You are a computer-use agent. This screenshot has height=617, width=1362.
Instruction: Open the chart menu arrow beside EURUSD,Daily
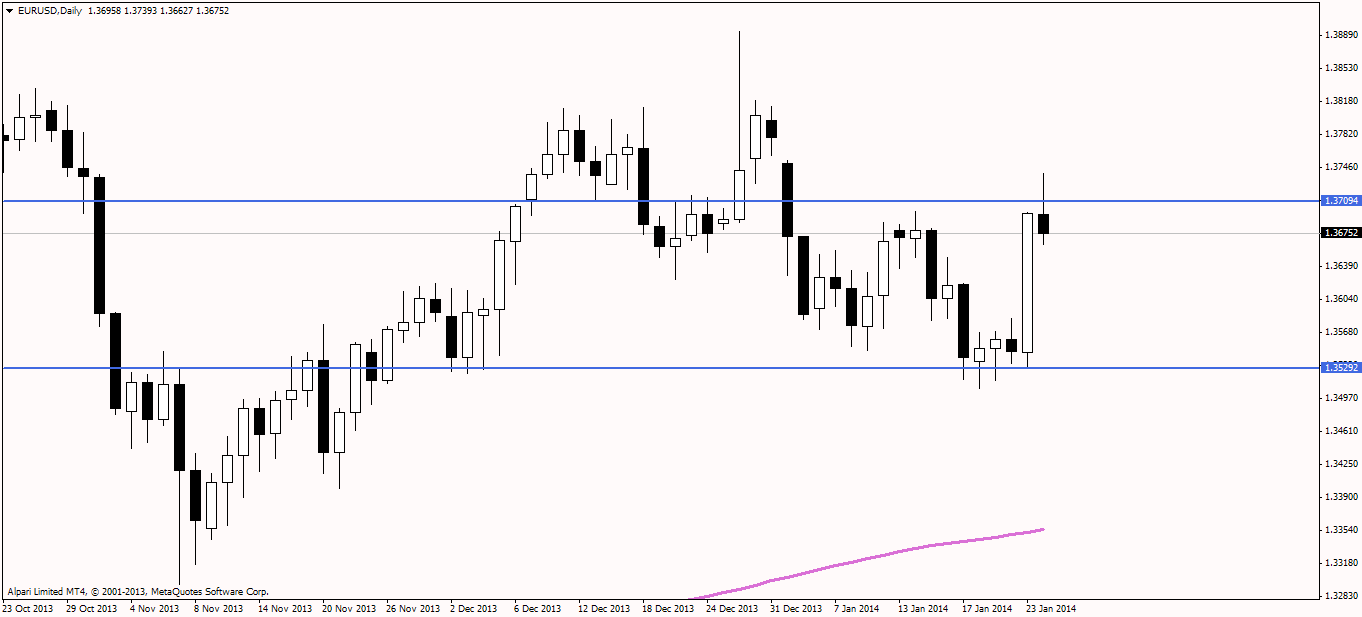9,10
